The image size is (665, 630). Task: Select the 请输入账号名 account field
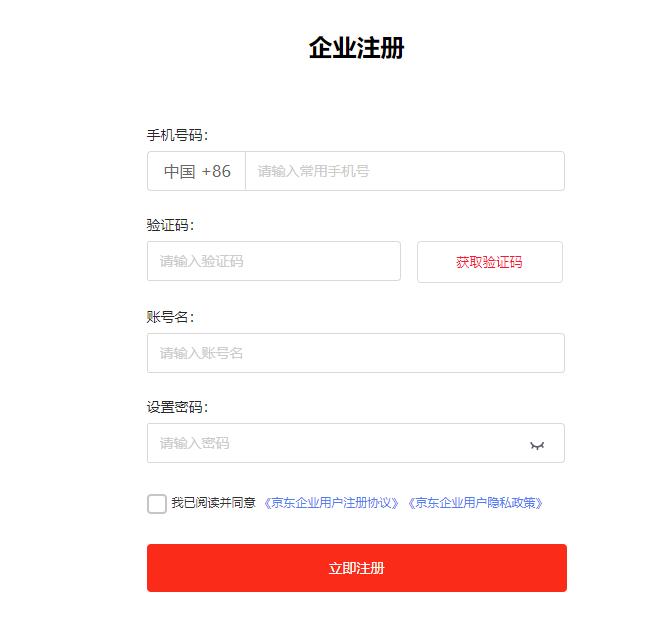pyautogui.click(x=355, y=353)
